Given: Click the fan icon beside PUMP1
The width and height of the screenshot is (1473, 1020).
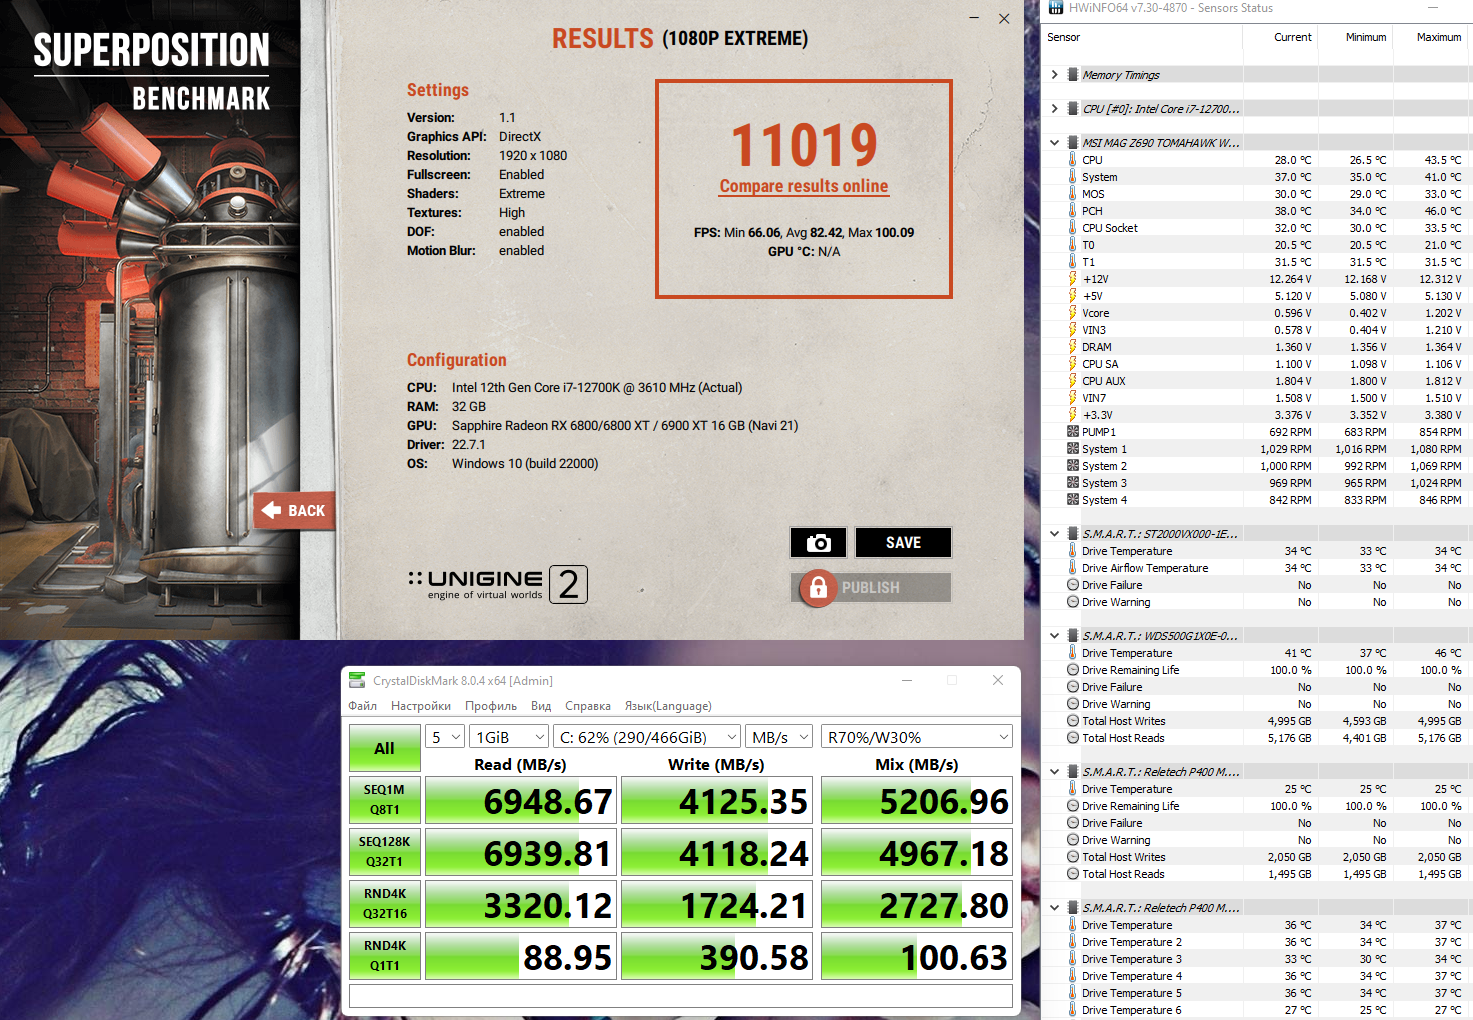Looking at the screenshot, I should [x=1073, y=432].
